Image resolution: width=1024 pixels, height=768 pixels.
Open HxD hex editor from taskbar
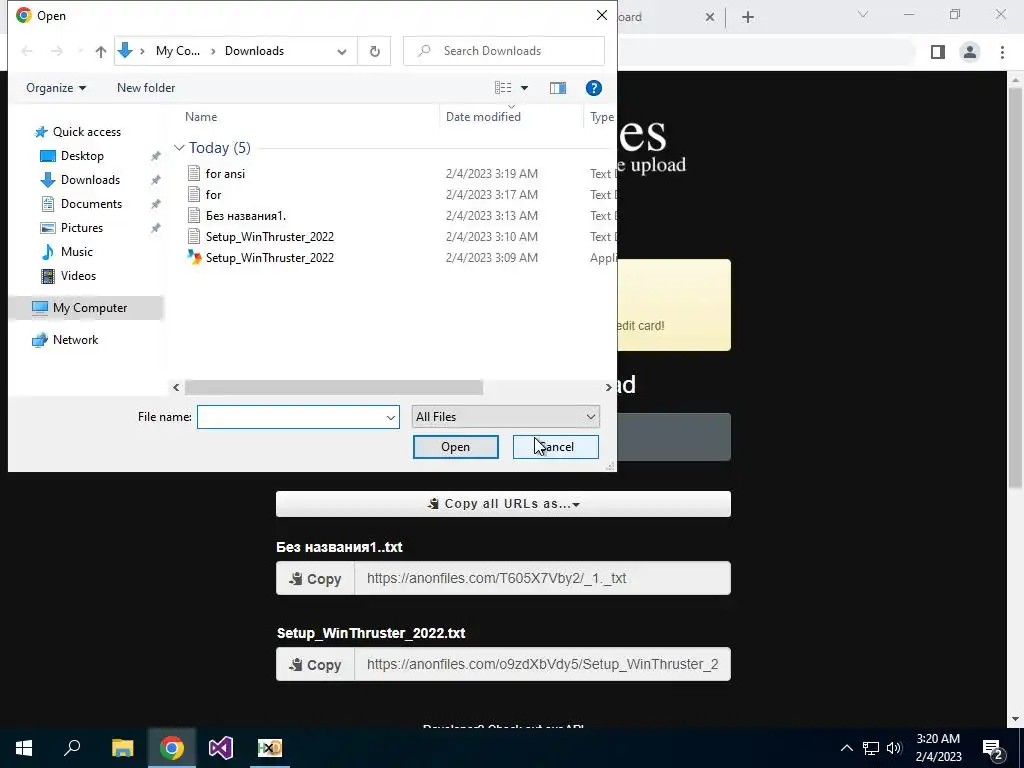pos(269,748)
